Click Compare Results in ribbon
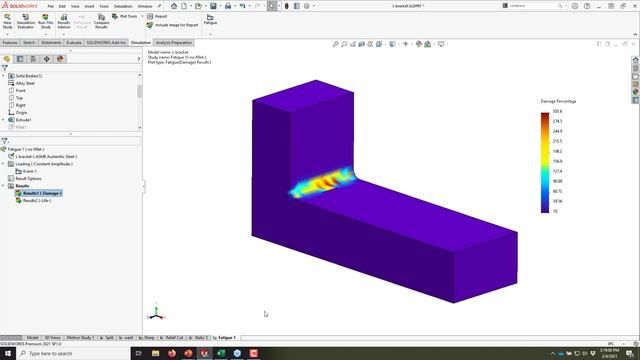The image size is (640, 360). pyautogui.click(x=101, y=20)
